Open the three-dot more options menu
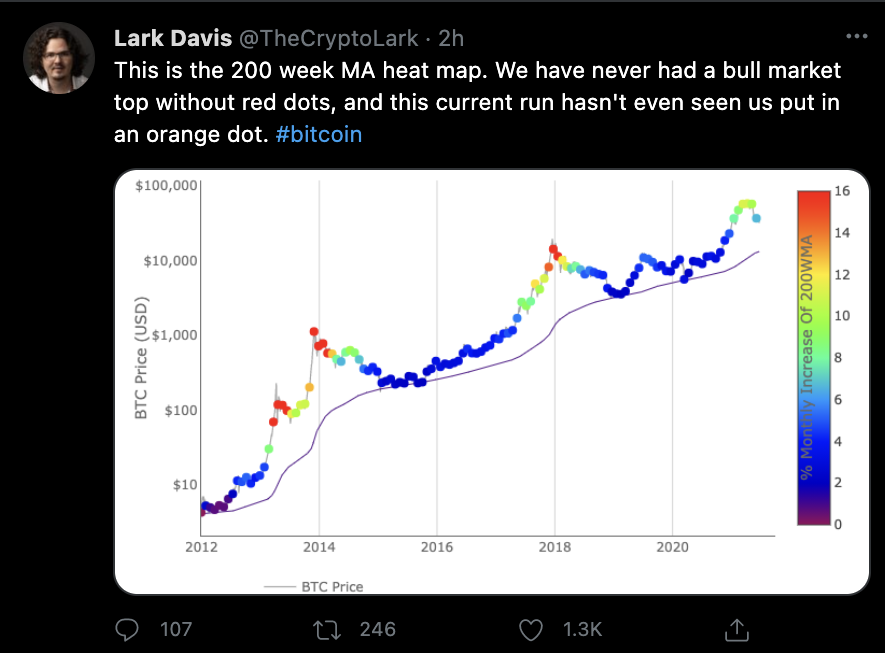The height and width of the screenshot is (653, 885). (x=857, y=37)
